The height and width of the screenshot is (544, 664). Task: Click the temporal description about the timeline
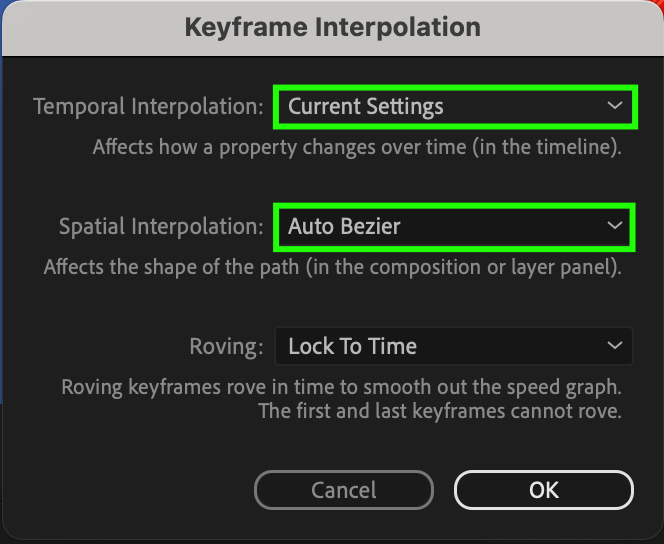tap(357, 148)
